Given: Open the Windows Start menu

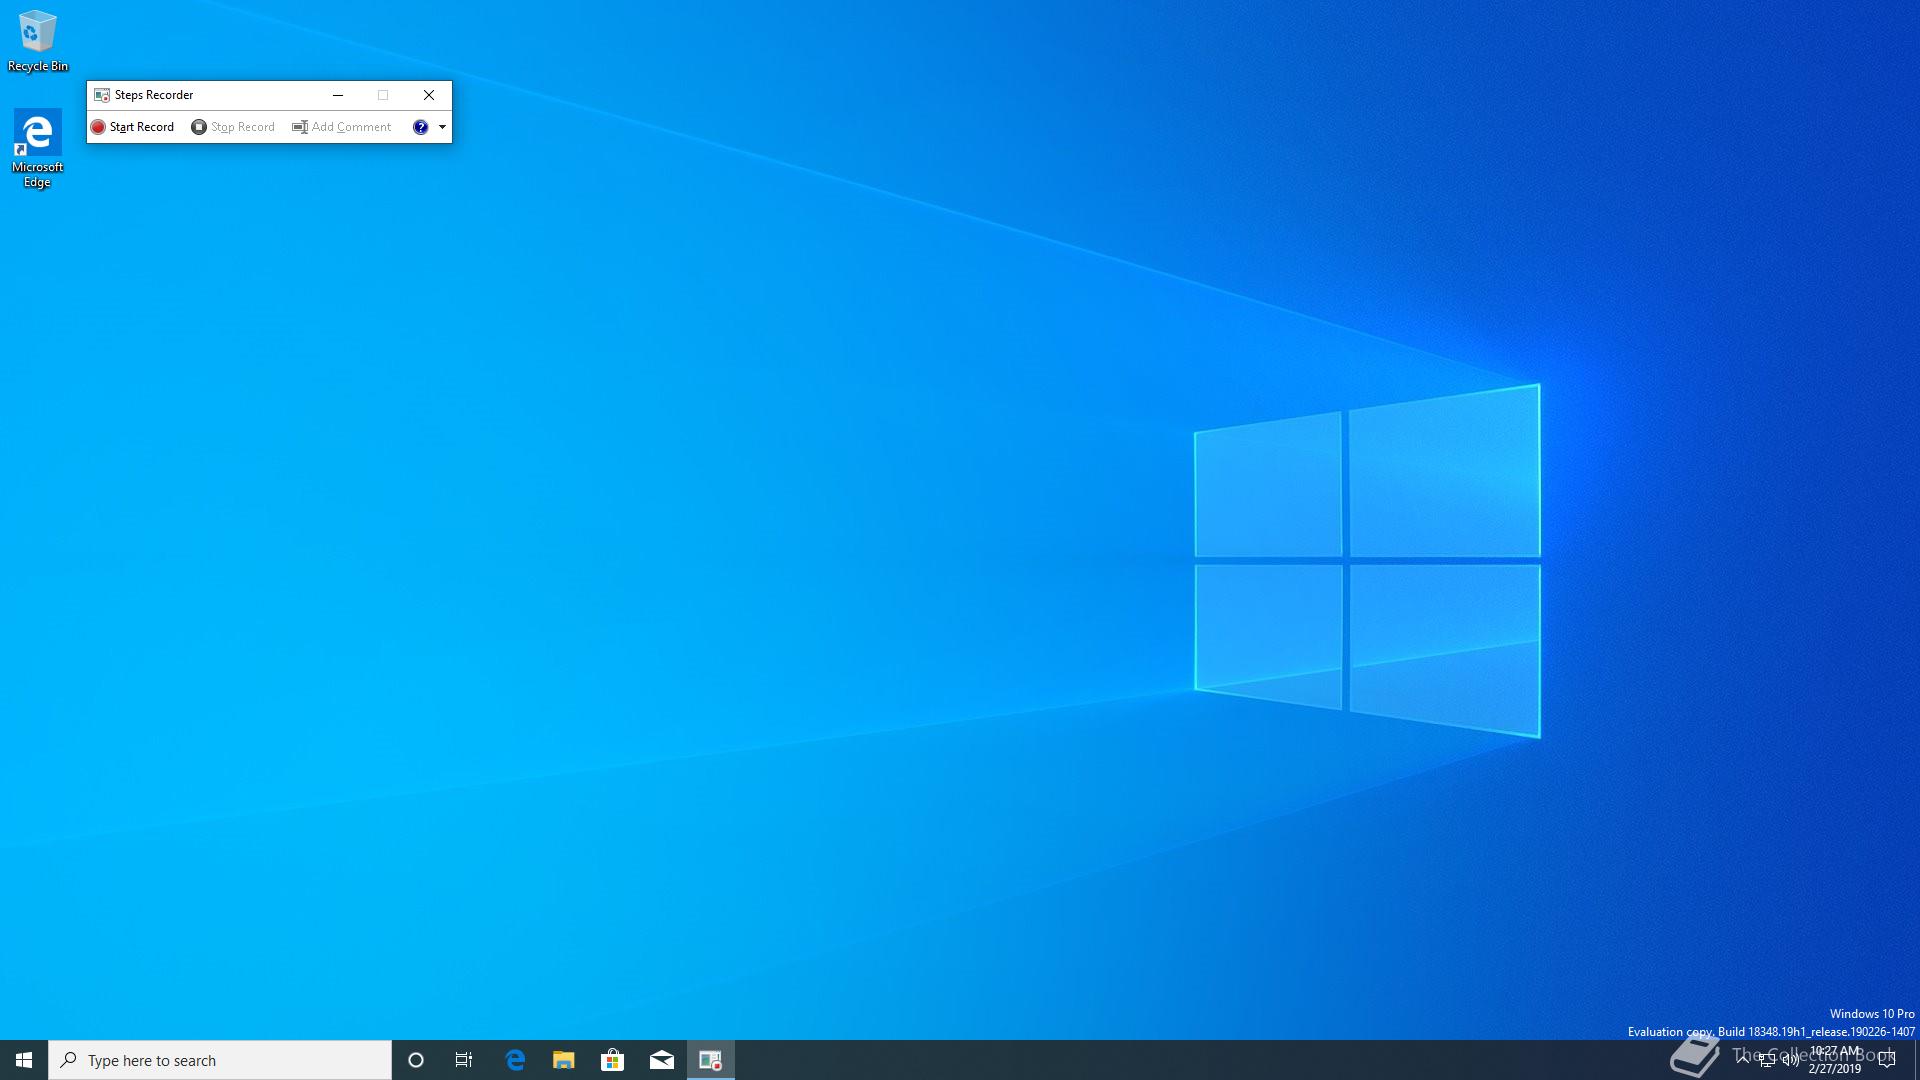Looking at the screenshot, I should 24,1060.
